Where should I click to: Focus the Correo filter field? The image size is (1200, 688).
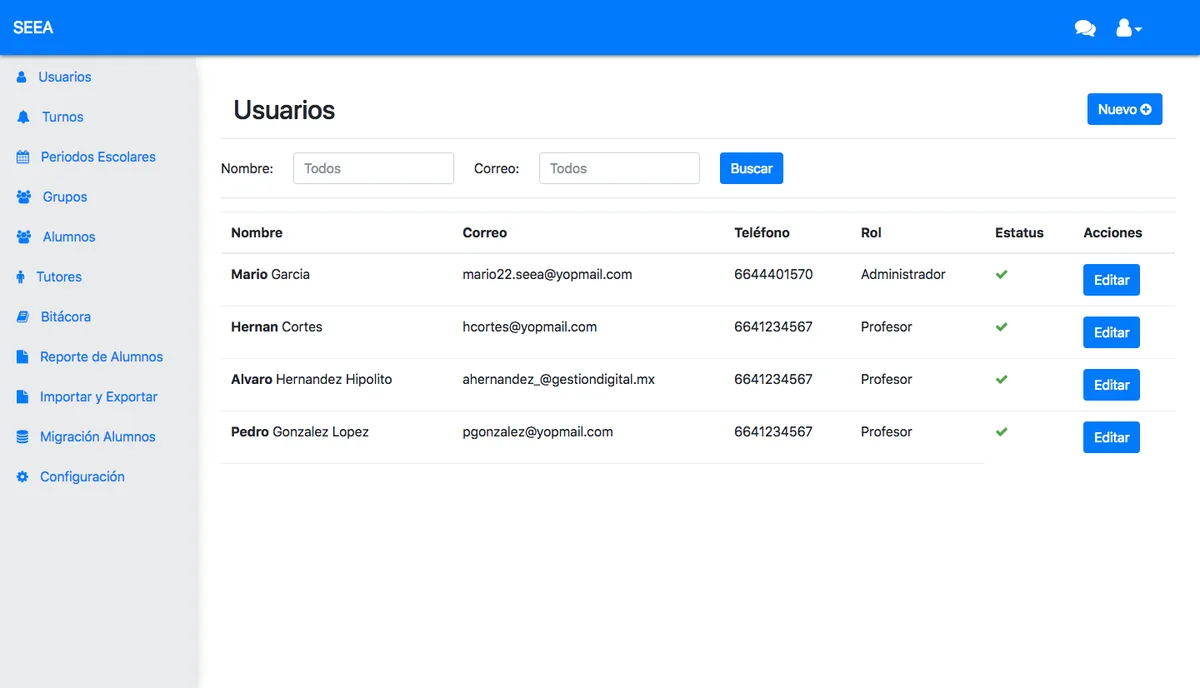(619, 168)
